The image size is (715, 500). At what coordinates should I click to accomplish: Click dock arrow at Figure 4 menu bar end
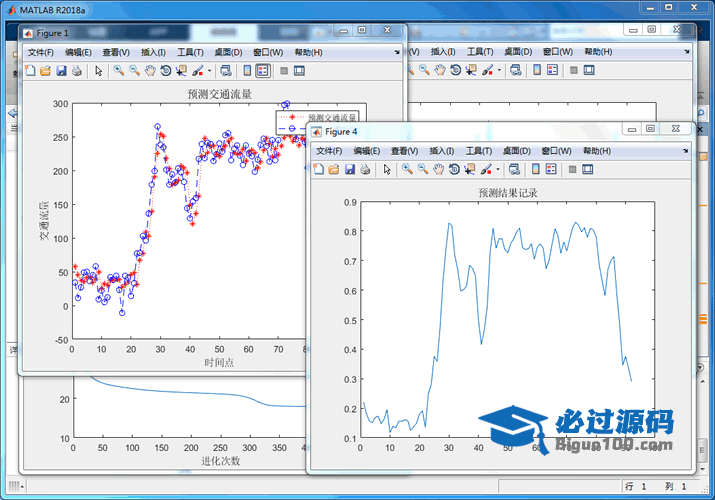[x=687, y=150]
